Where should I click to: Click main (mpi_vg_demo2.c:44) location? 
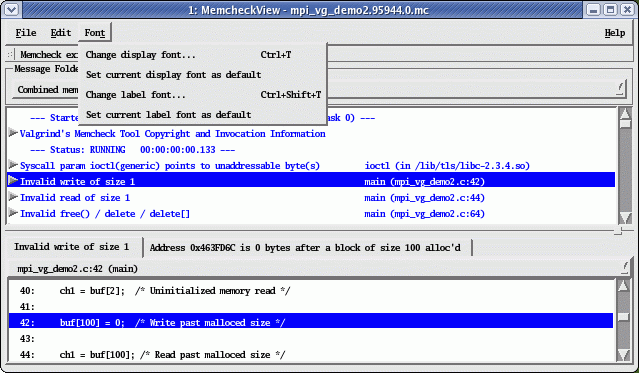coord(424,198)
